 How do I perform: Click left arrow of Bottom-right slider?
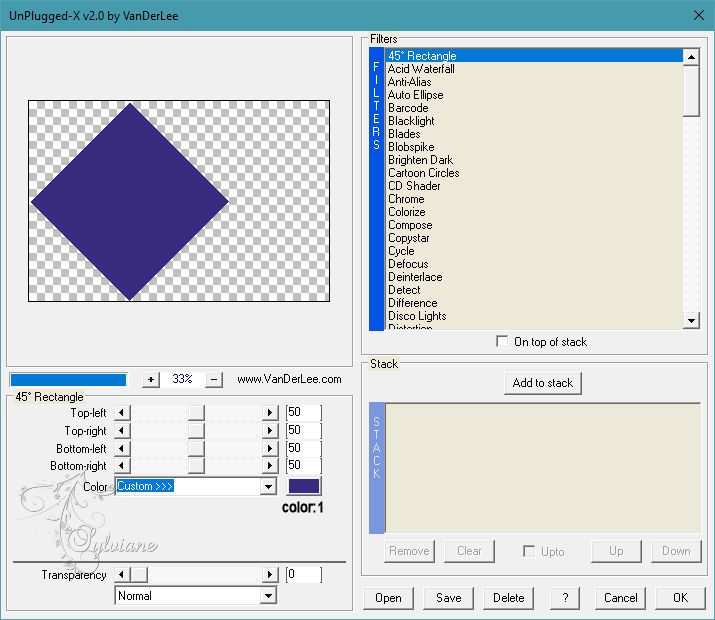click(122, 465)
